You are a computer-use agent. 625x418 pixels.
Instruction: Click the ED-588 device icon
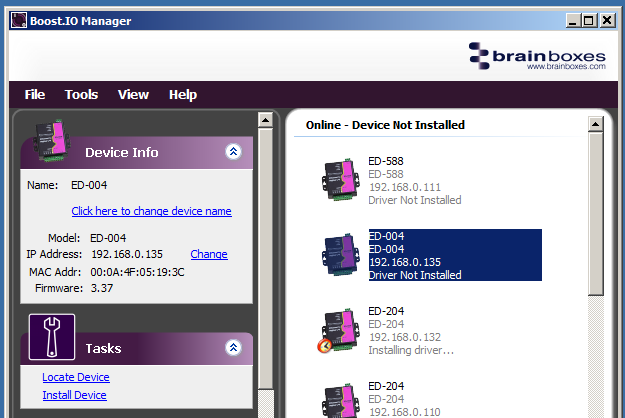(340, 180)
